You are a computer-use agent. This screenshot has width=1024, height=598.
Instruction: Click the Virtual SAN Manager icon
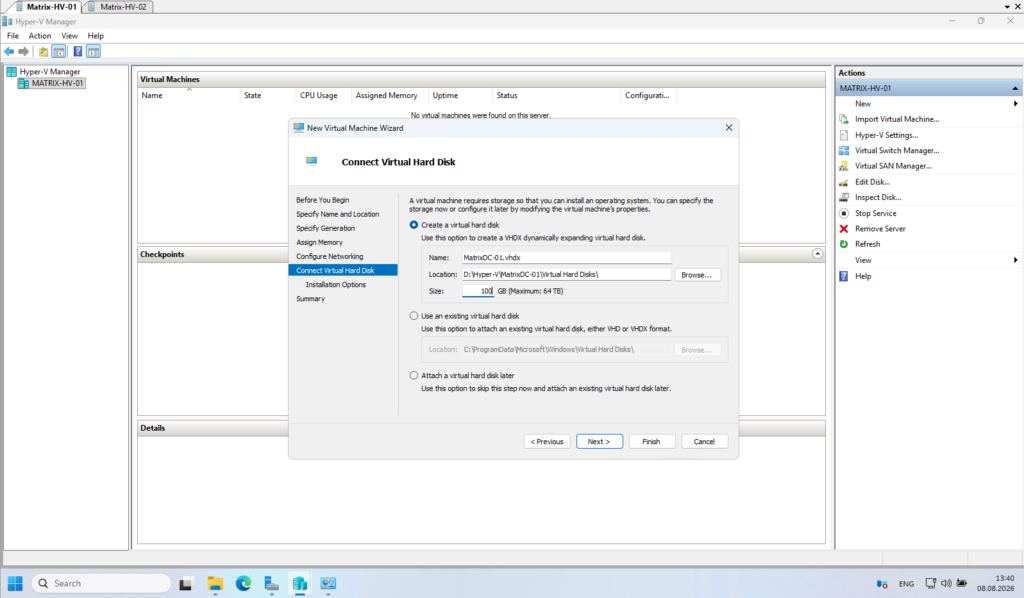click(x=844, y=166)
